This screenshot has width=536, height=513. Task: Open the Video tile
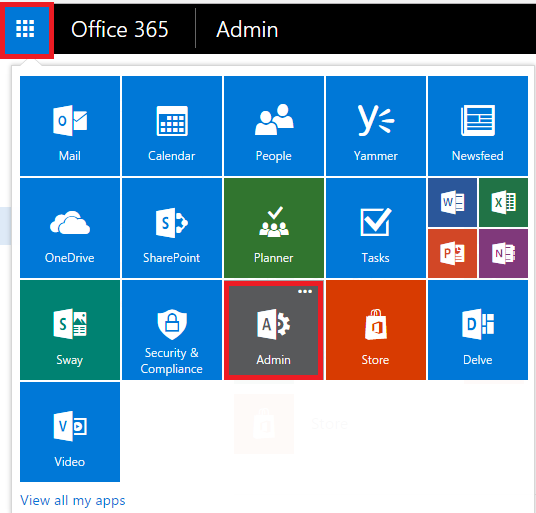(x=70, y=432)
